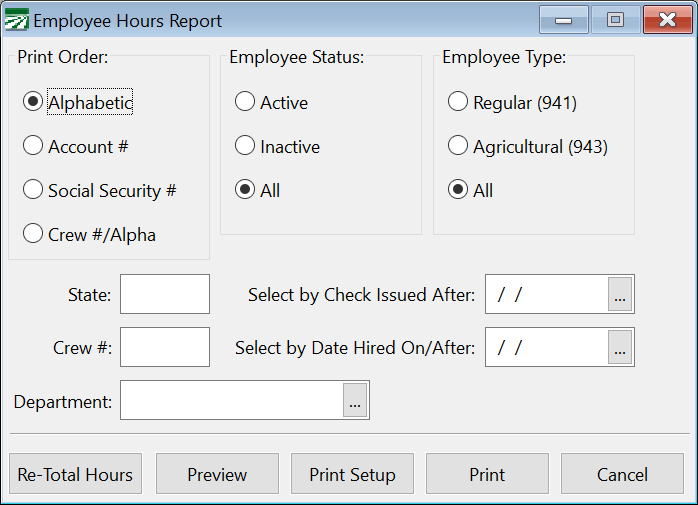
Task: Open Print Setup dialog
Action: pyautogui.click(x=352, y=474)
